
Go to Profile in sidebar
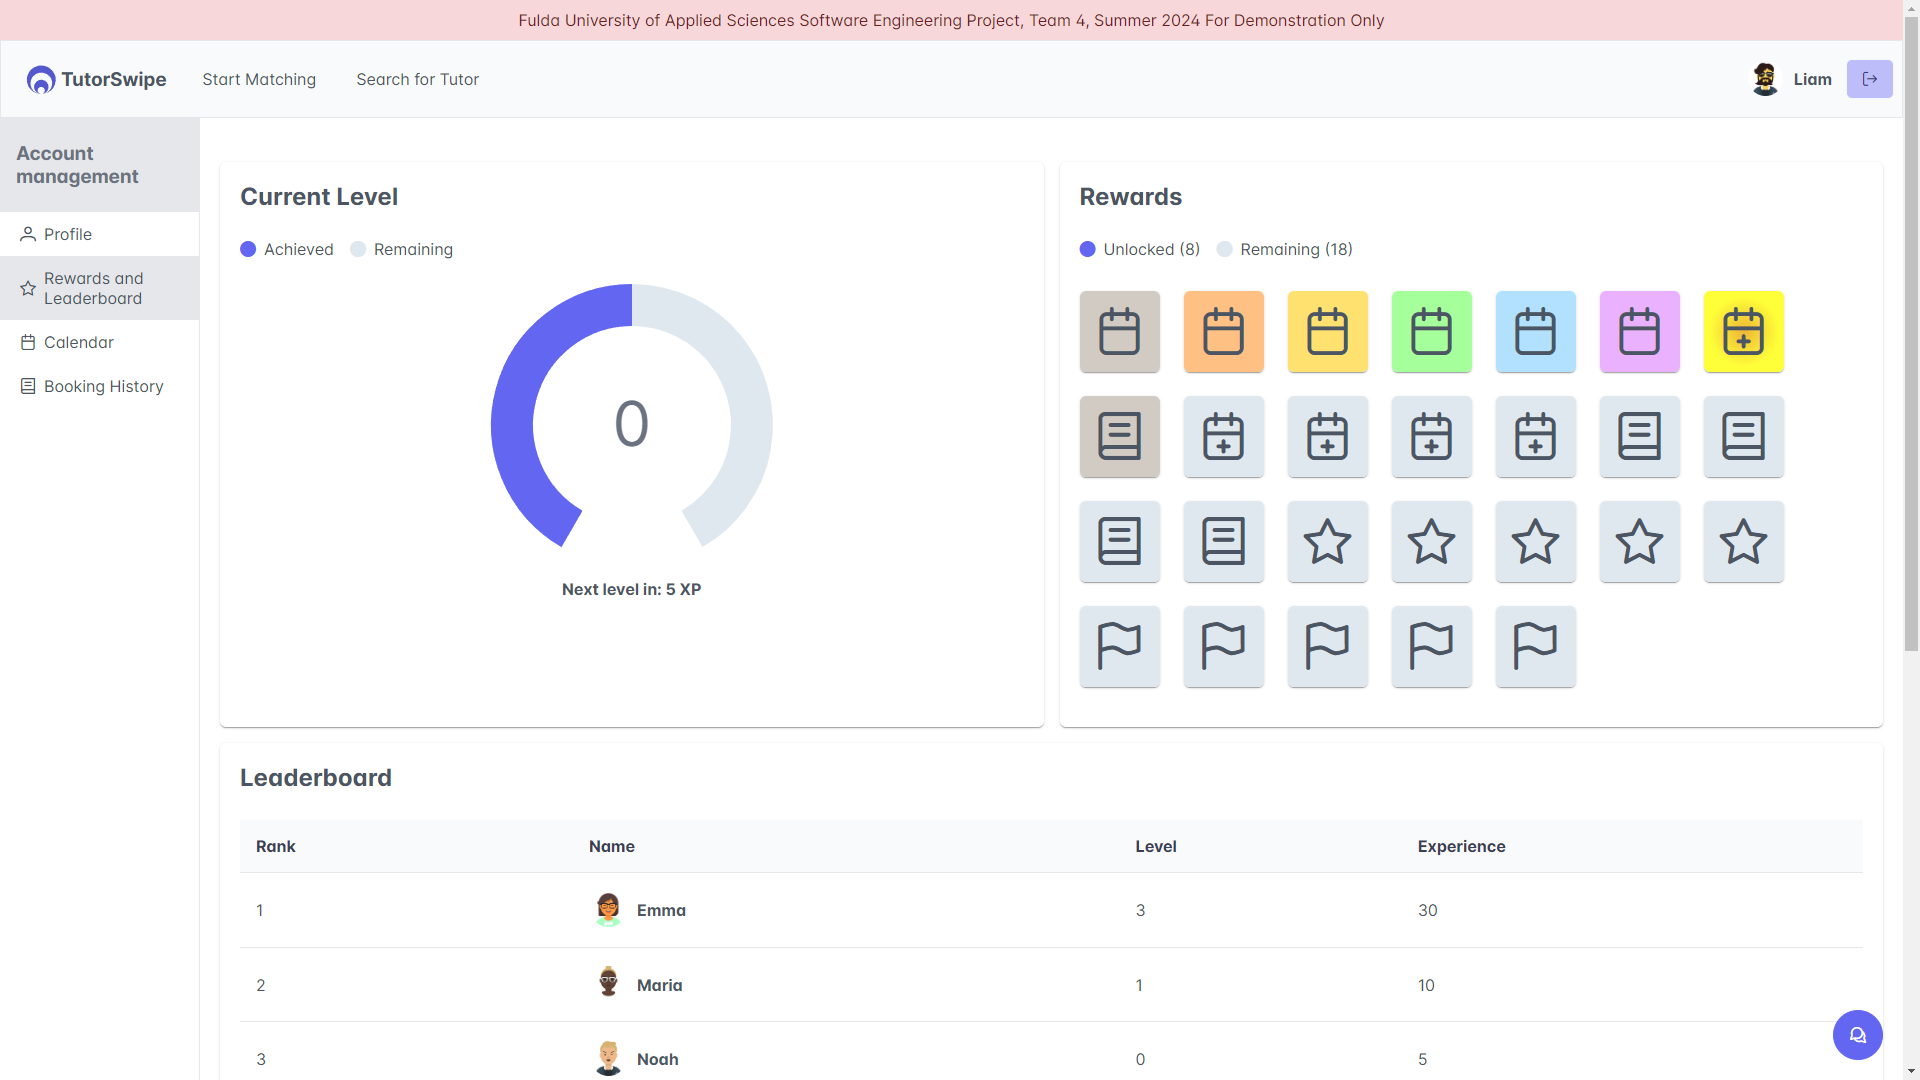coord(68,234)
